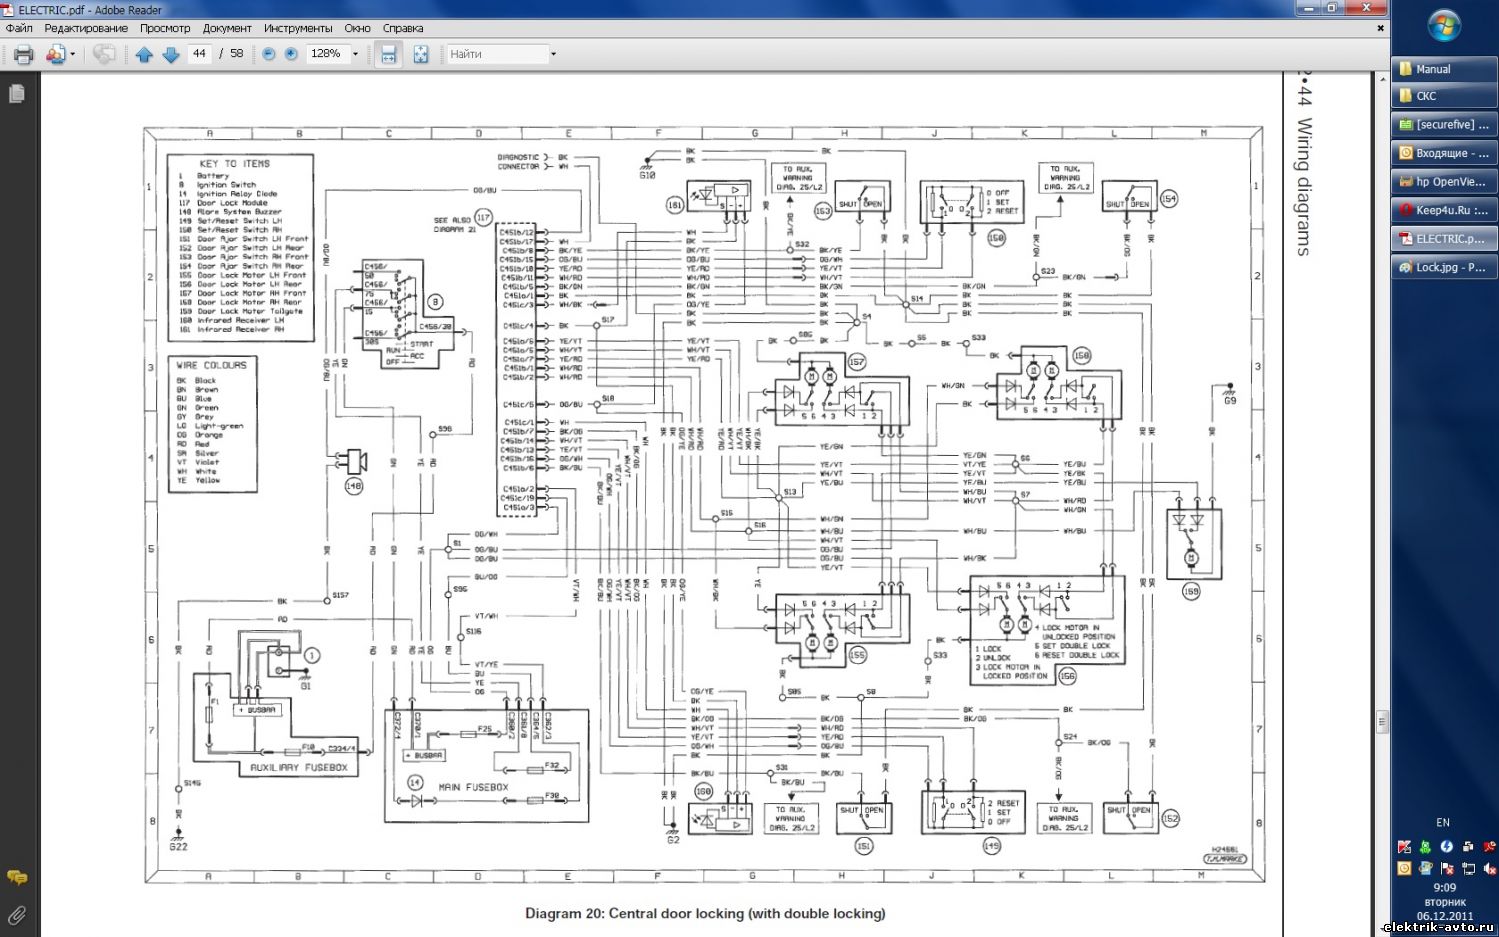Click the yellow clock tray icon
Image resolution: width=1499 pixels, height=937 pixels.
click(1405, 868)
